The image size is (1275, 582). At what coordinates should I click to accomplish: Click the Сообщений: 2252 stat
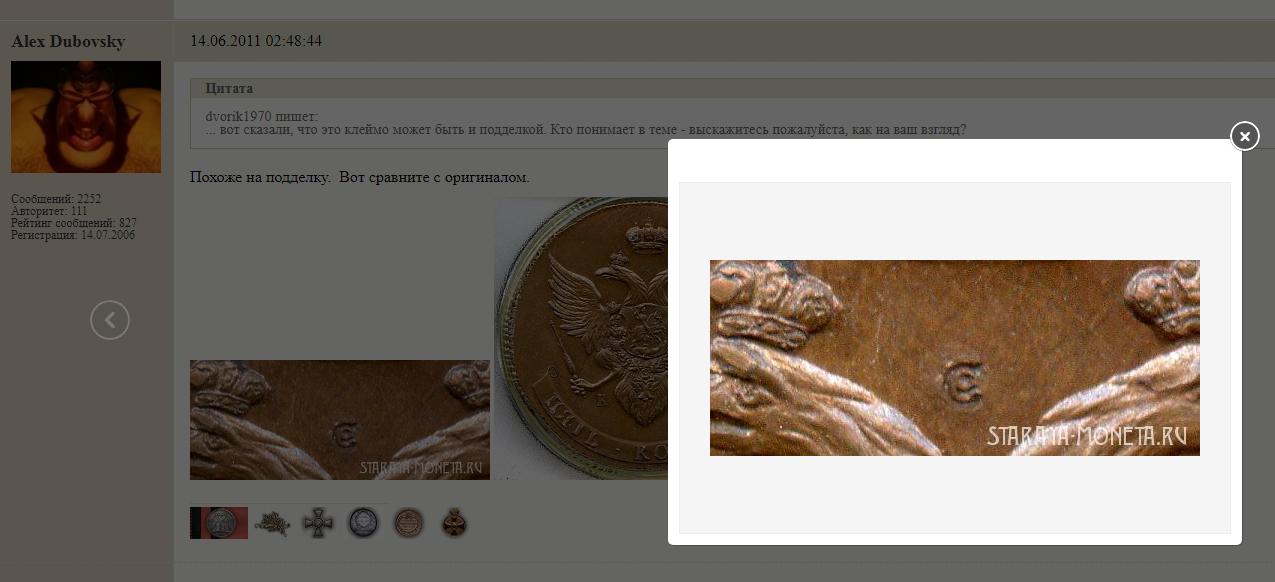(x=56, y=199)
